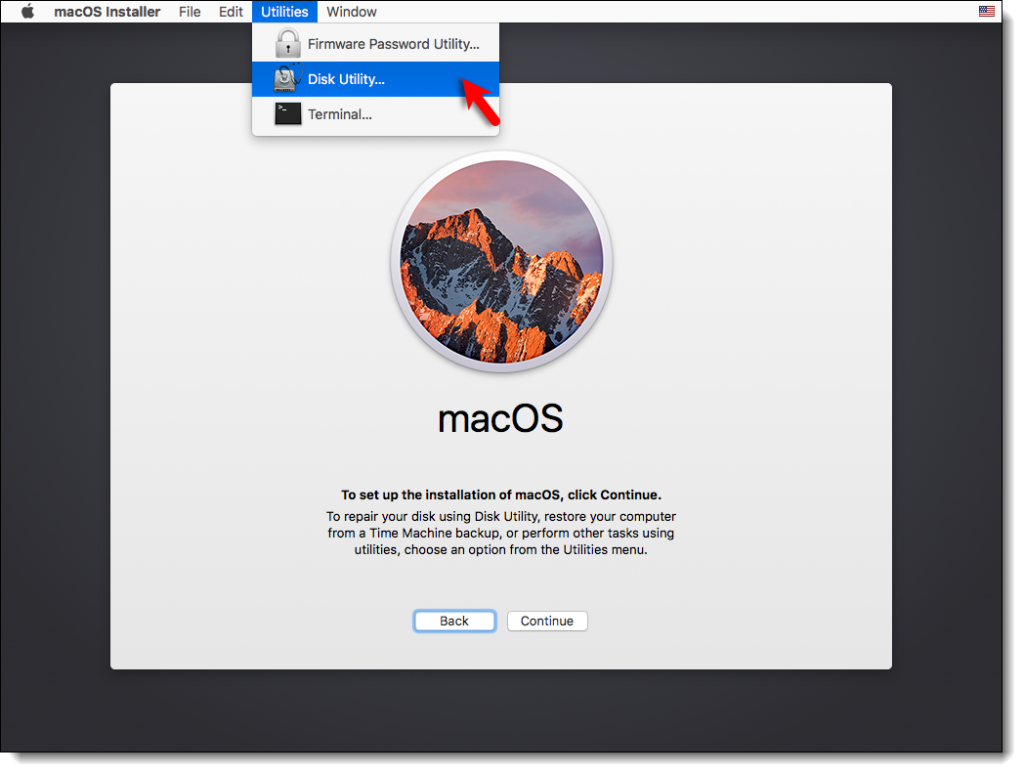
Task: Open the Edit menu
Action: pos(231,11)
